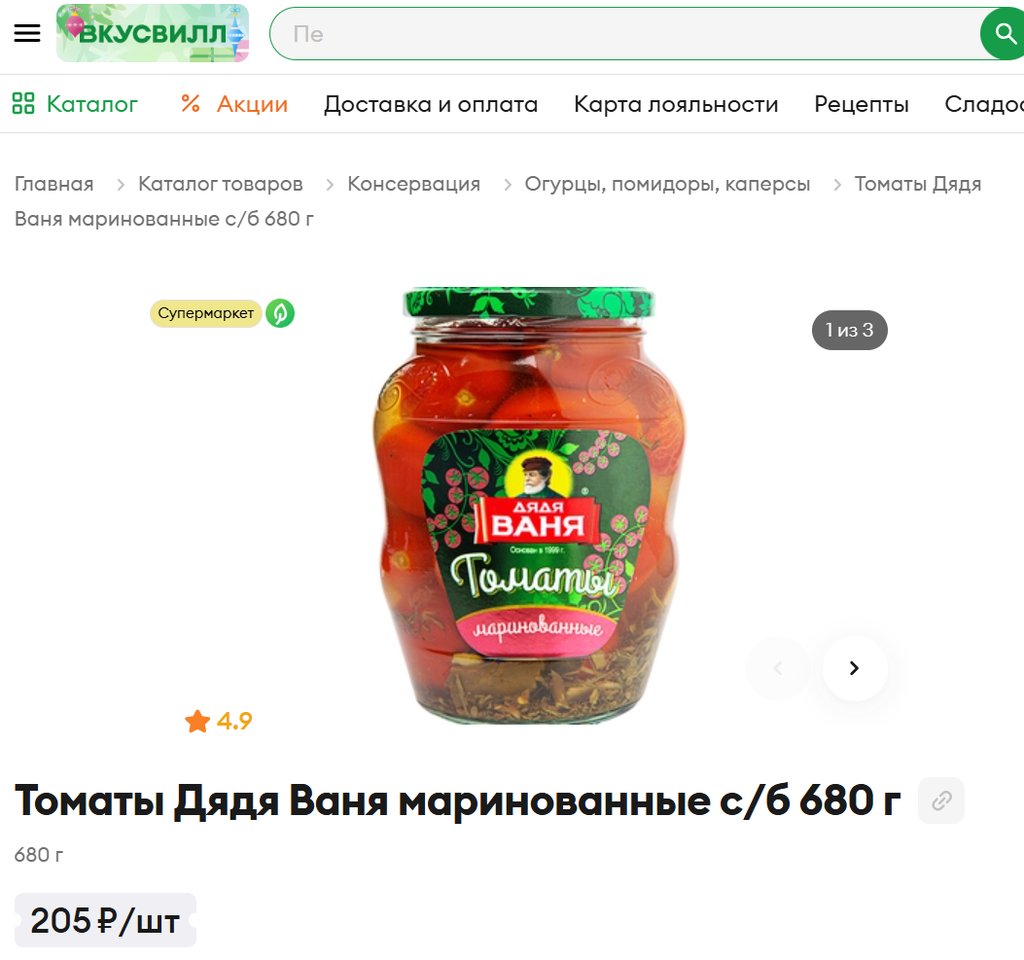
Task: Click the green leaf badge icon
Action: (x=280, y=313)
